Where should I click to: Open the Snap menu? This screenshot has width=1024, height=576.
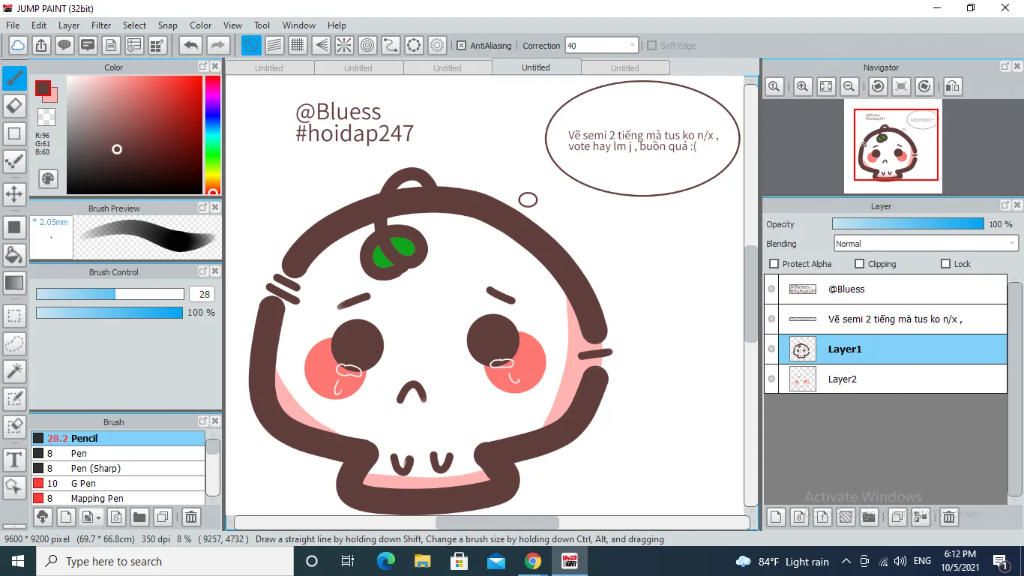[x=167, y=25]
